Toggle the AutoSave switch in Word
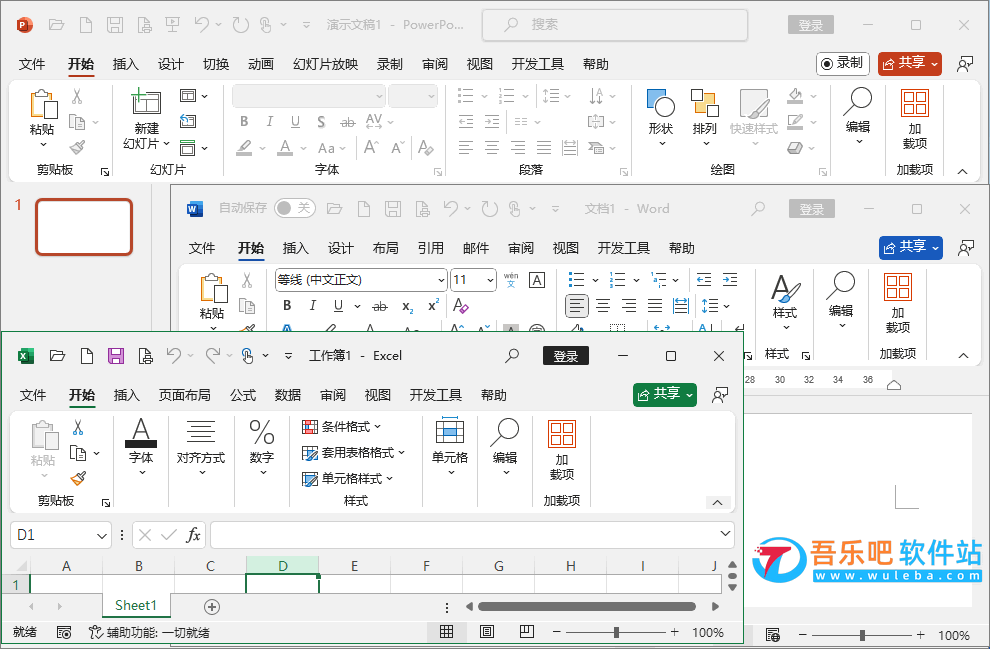 tap(294, 208)
